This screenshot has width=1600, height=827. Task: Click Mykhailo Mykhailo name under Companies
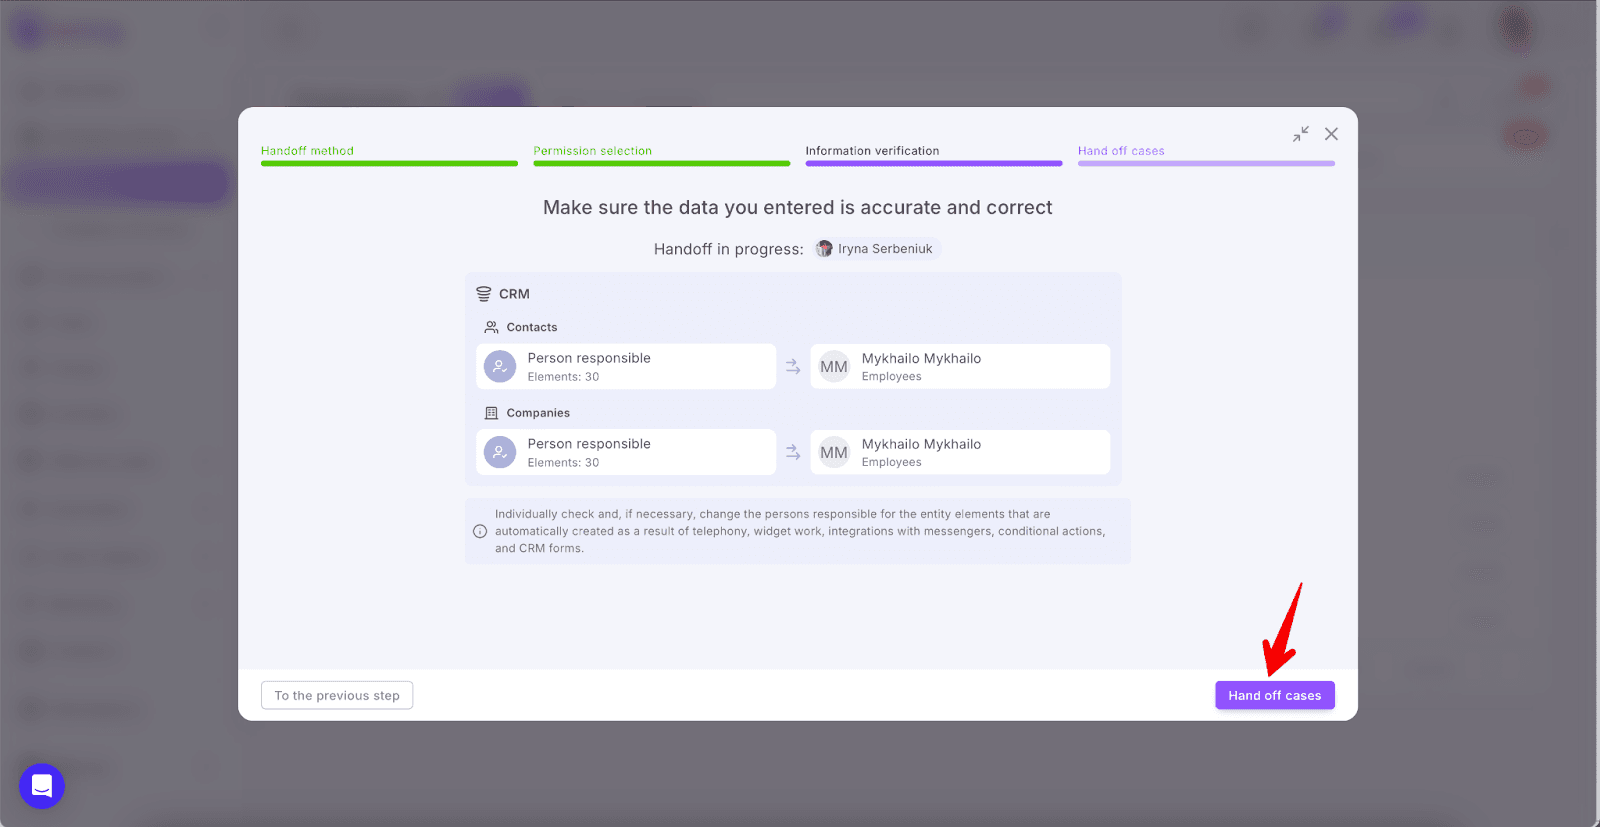pos(921,444)
